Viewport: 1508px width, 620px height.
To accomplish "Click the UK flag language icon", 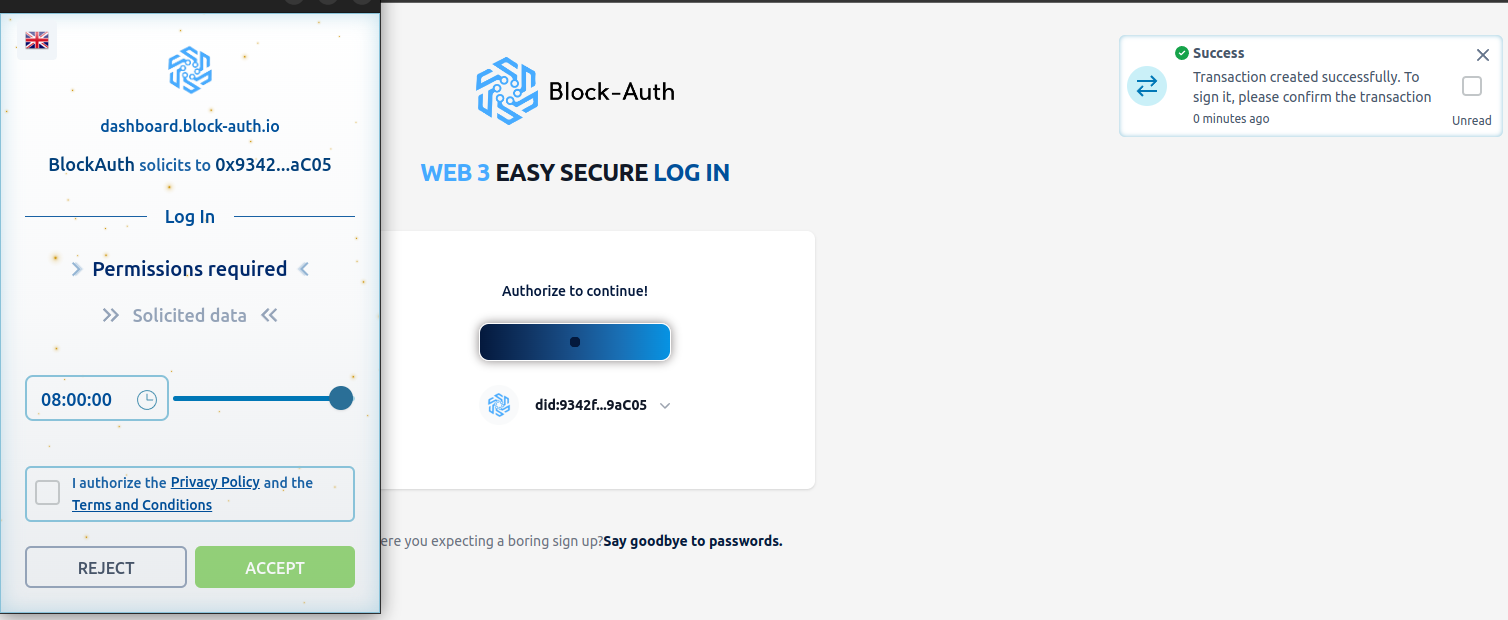I will (x=37, y=40).
